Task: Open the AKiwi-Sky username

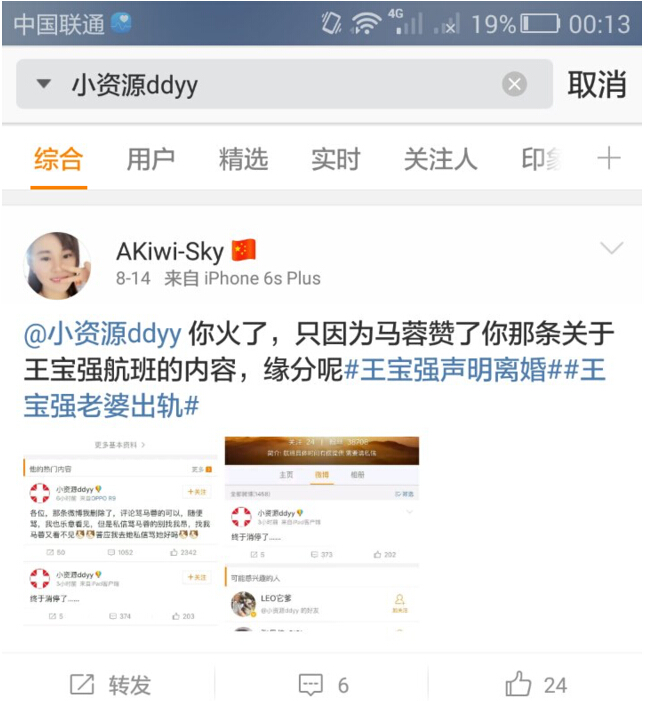Action: click(169, 252)
